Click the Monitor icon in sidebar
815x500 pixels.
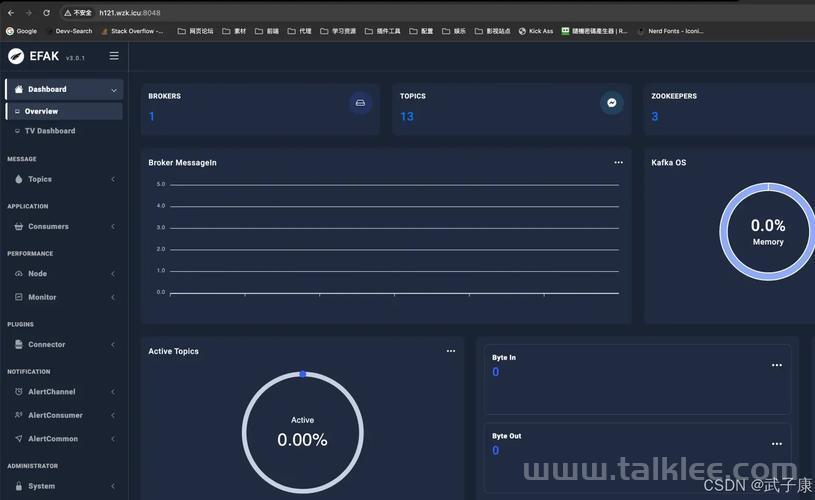(x=19, y=297)
